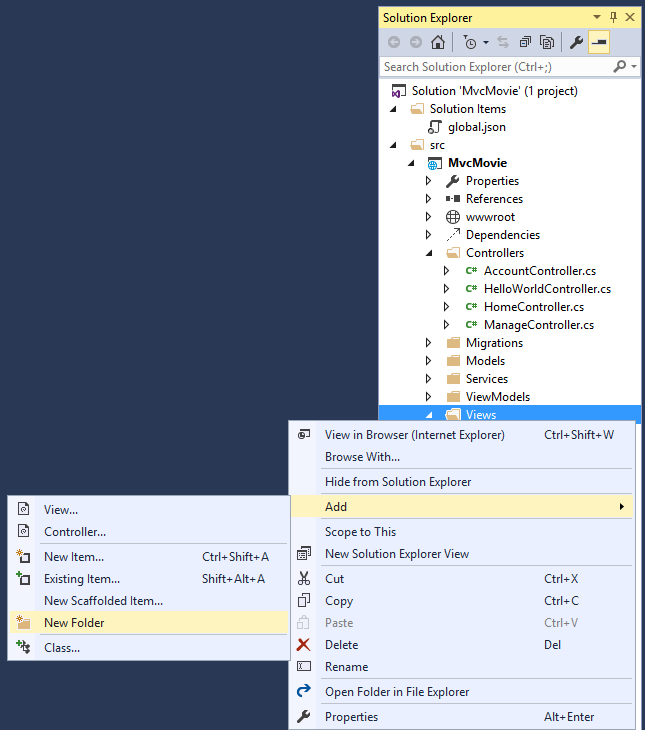Click Copy in the context menu
The width and height of the screenshot is (649, 733).
(x=463, y=603)
